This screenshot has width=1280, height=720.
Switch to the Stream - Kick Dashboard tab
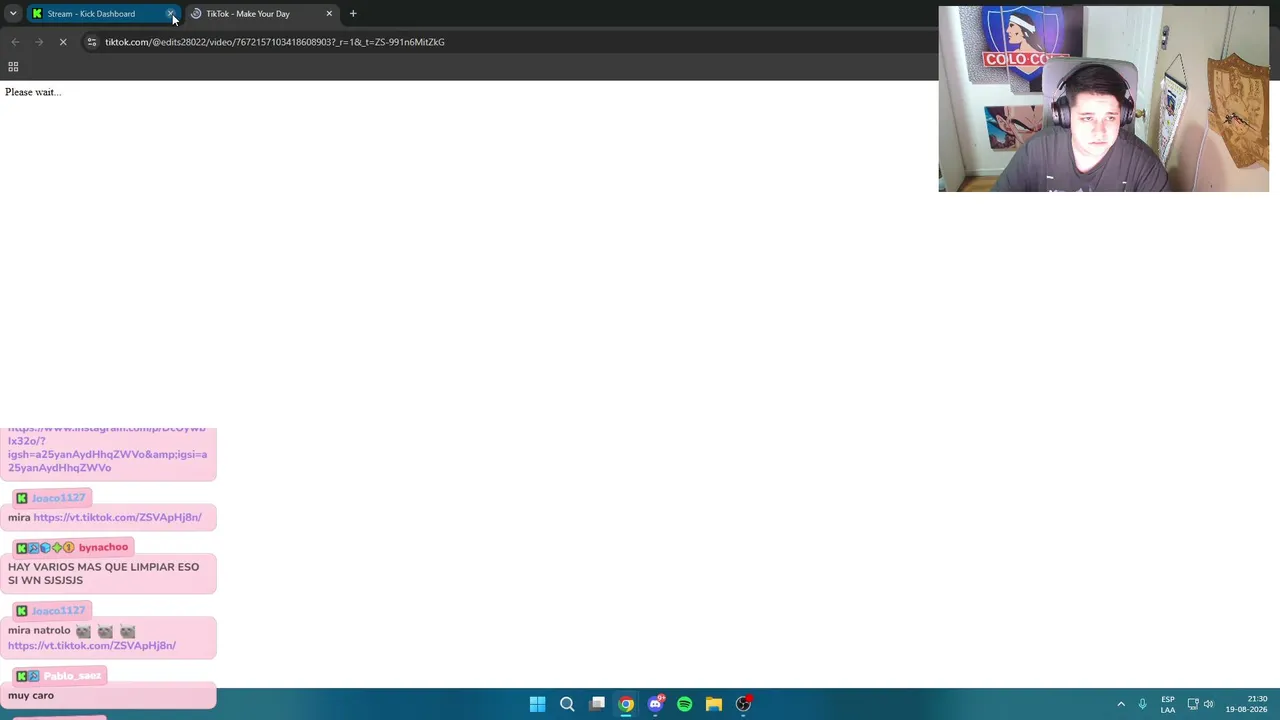90,14
